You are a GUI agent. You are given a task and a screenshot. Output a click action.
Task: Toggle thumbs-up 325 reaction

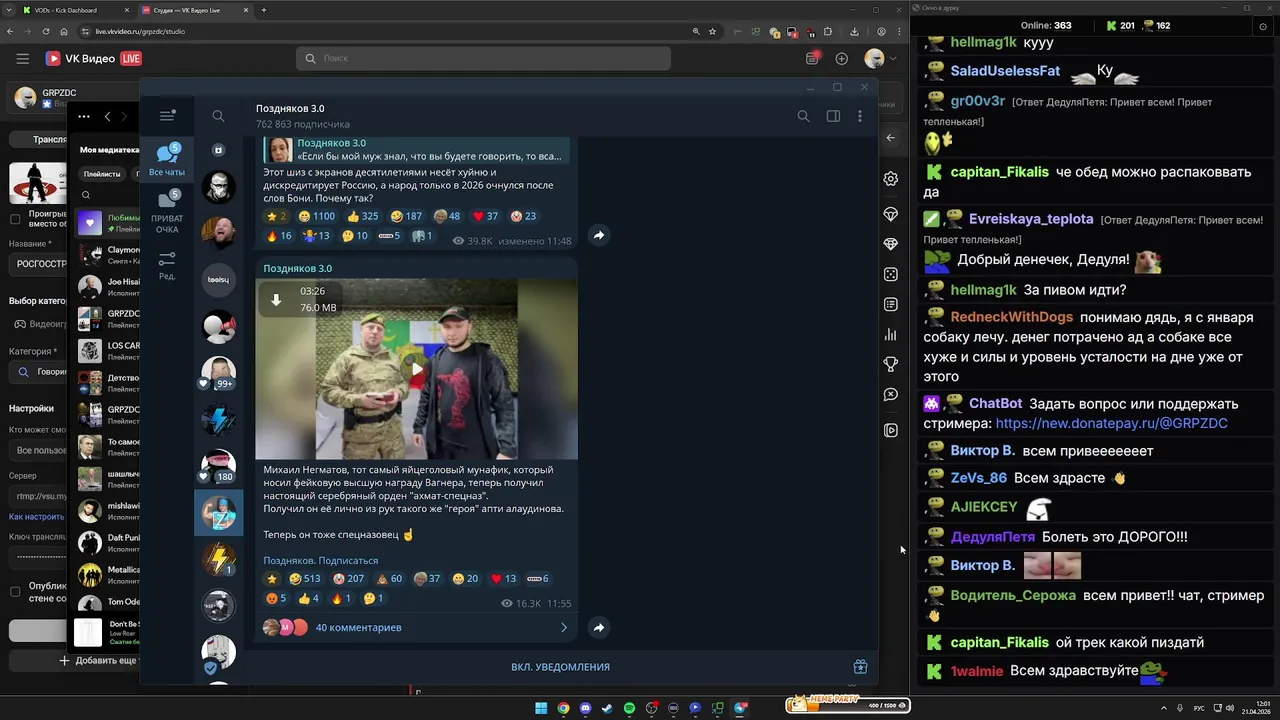[362, 216]
